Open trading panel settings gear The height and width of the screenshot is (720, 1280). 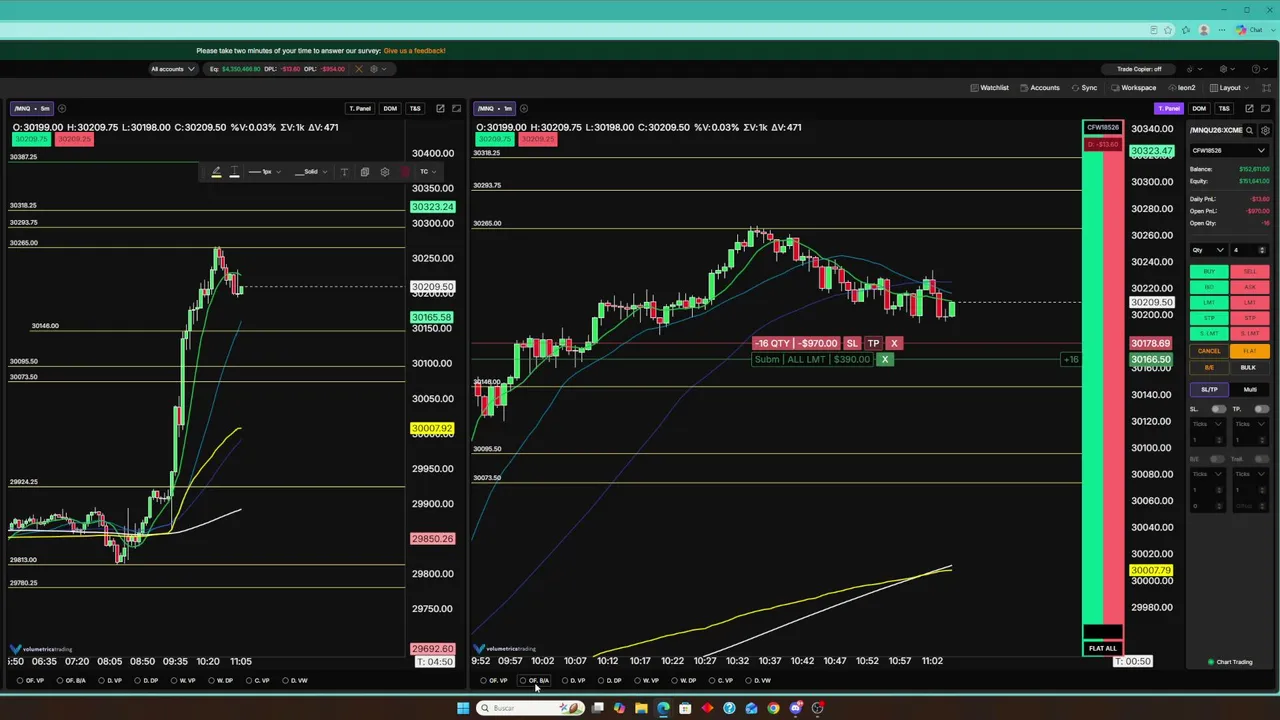pyautogui.click(x=1266, y=130)
